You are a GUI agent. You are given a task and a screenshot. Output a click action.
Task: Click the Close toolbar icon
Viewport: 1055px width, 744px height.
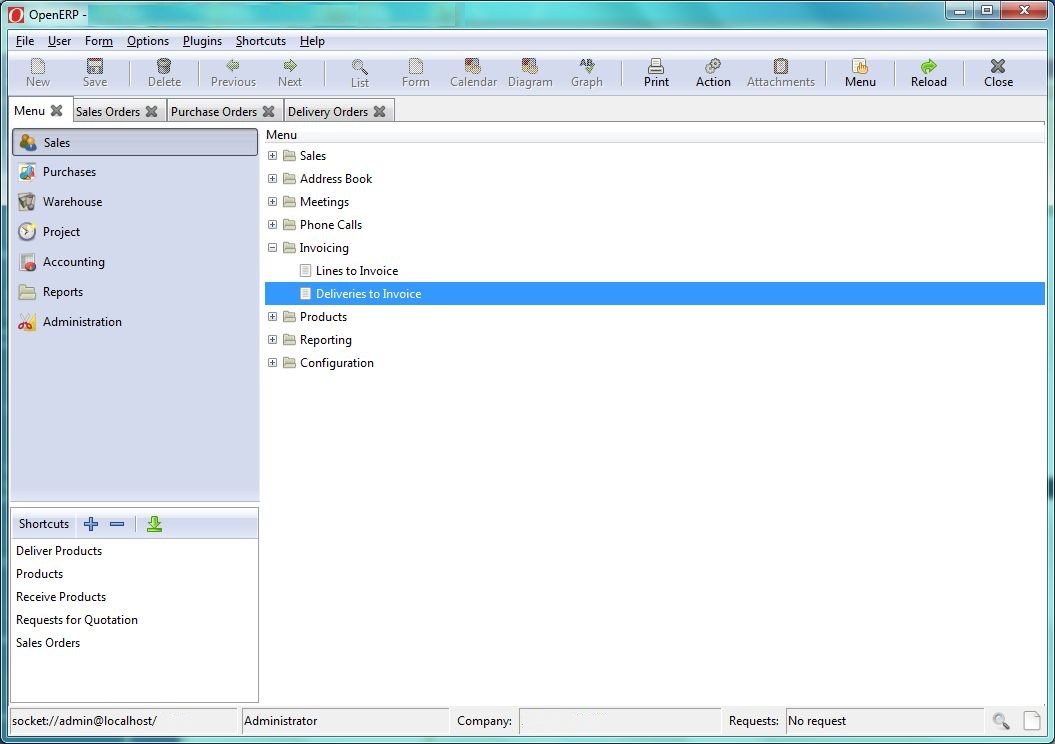tap(998, 66)
